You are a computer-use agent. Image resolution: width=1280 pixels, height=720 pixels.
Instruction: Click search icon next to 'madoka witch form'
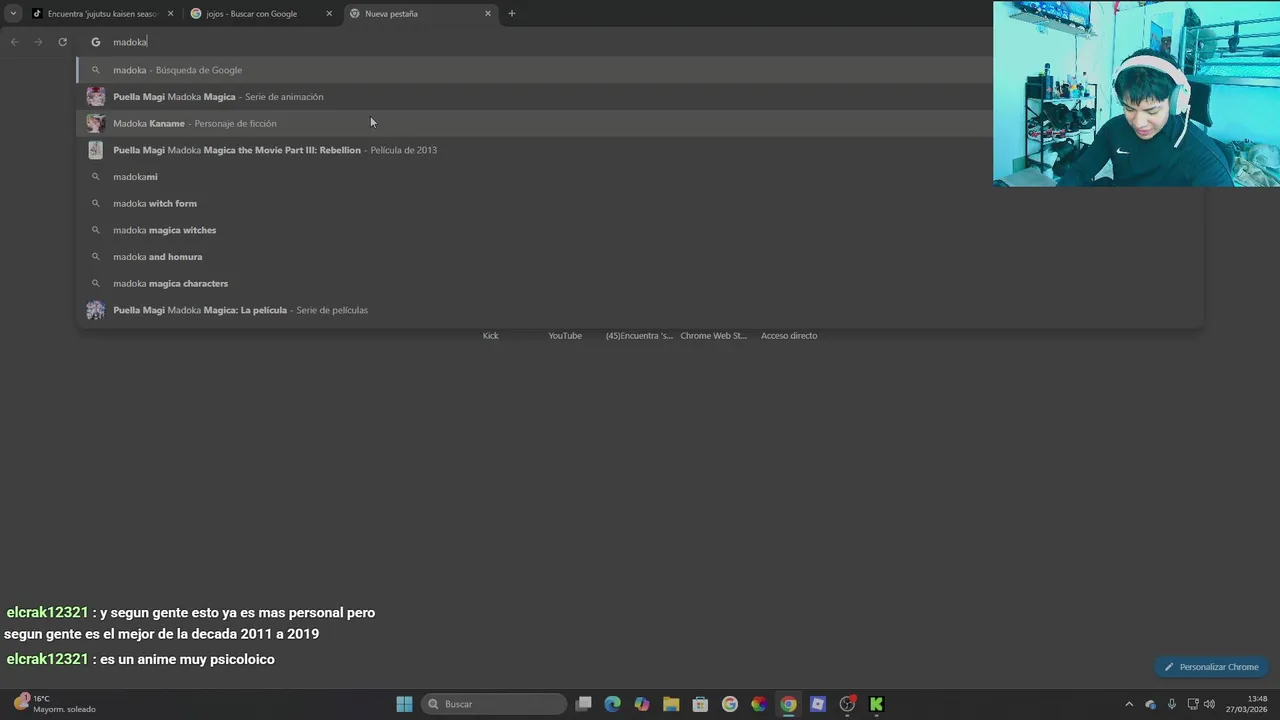[96, 203]
